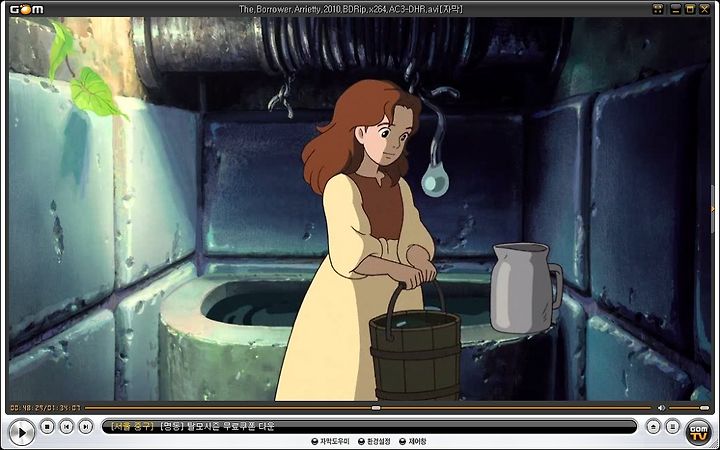Viewport: 720px width, 450px height.
Task: Maximize the GOM Player window
Action: coord(690,9)
